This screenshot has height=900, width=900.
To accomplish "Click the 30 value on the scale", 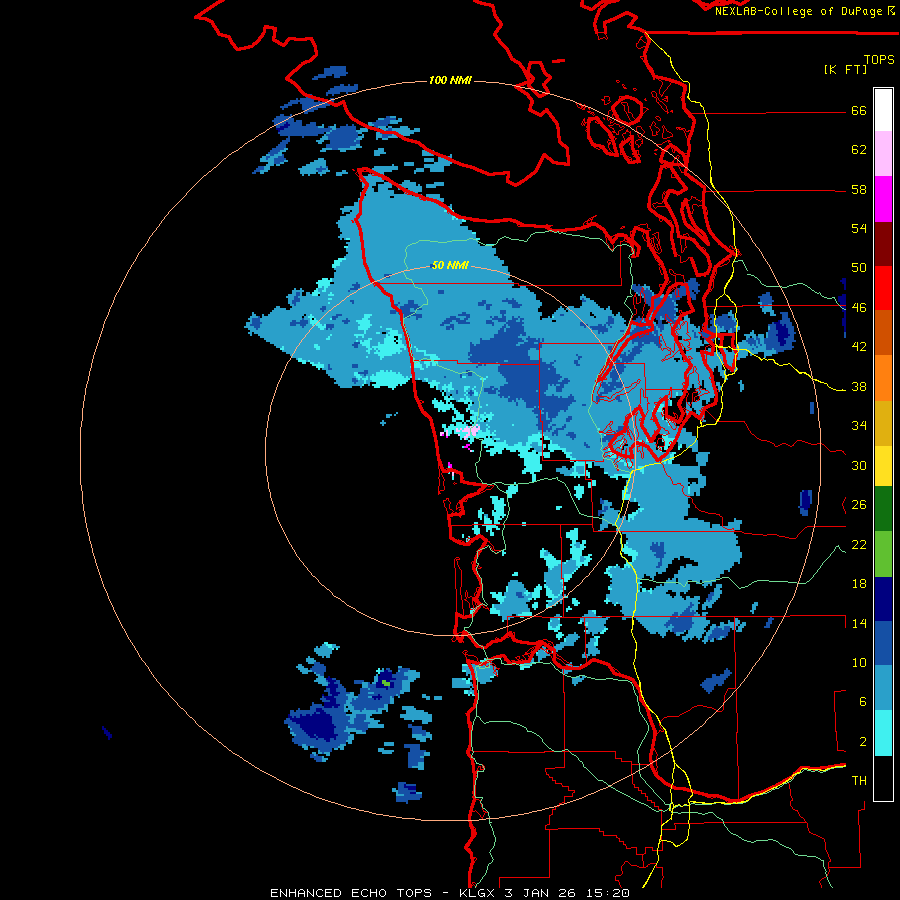I will [x=859, y=465].
